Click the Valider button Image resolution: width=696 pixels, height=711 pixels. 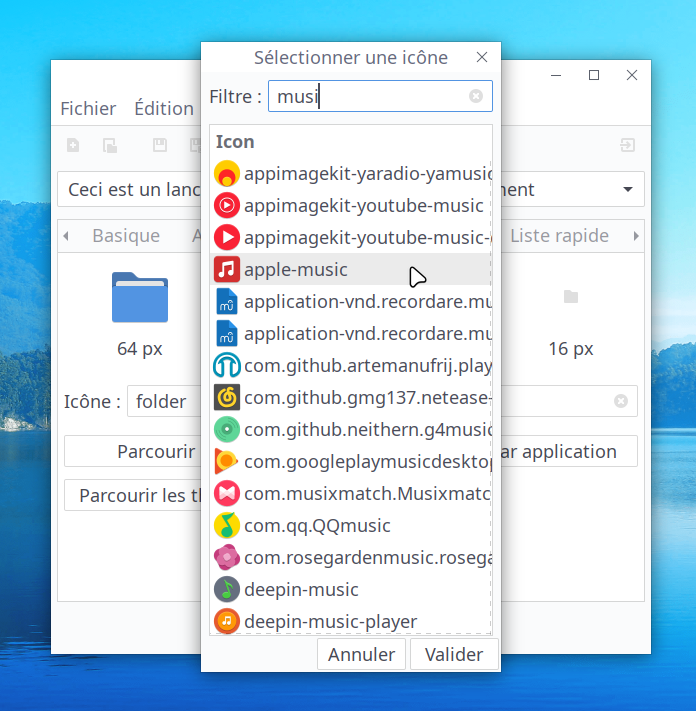coord(454,655)
